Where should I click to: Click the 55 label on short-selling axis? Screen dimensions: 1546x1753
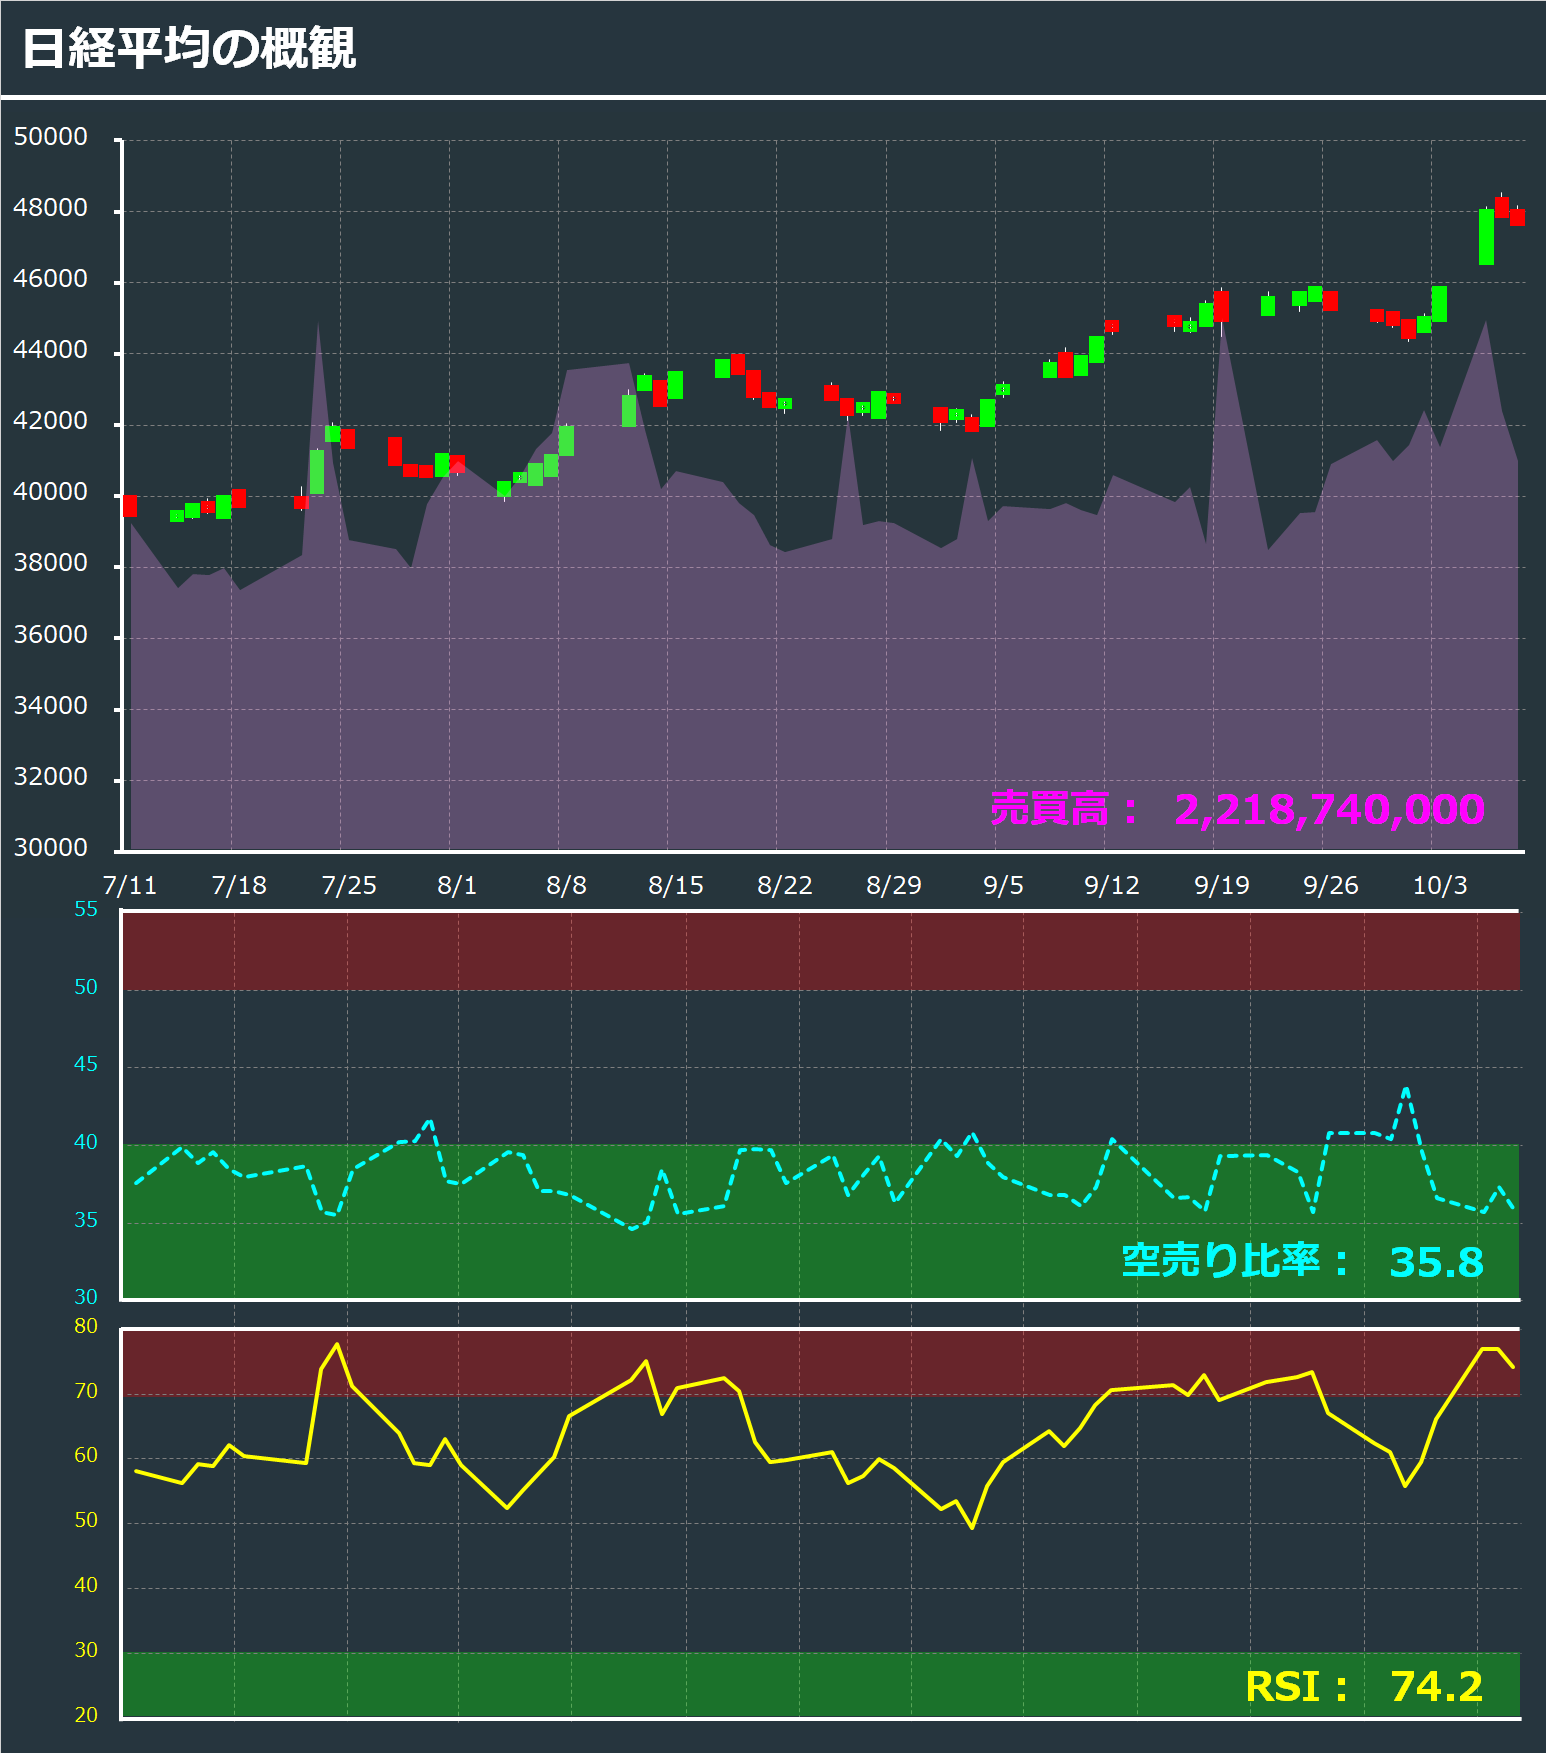coord(86,909)
